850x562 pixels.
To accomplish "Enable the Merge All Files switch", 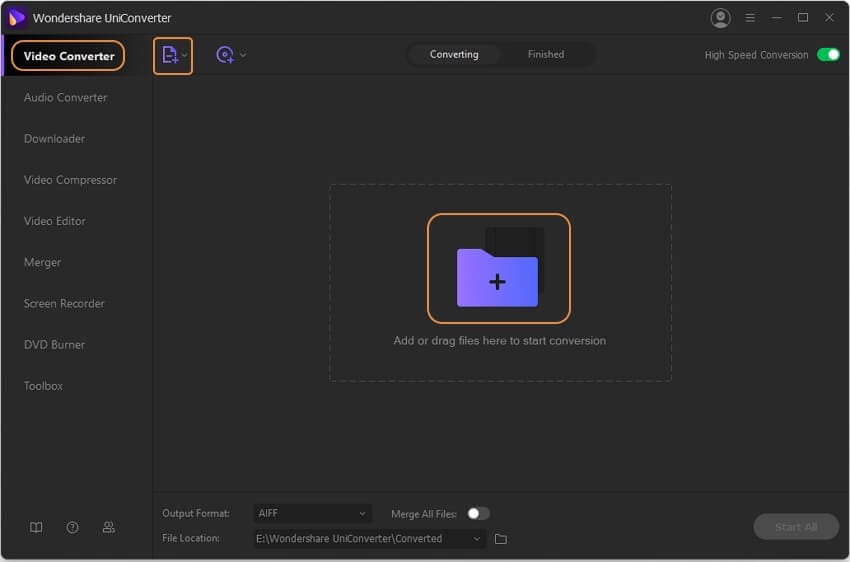I will point(478,513).
